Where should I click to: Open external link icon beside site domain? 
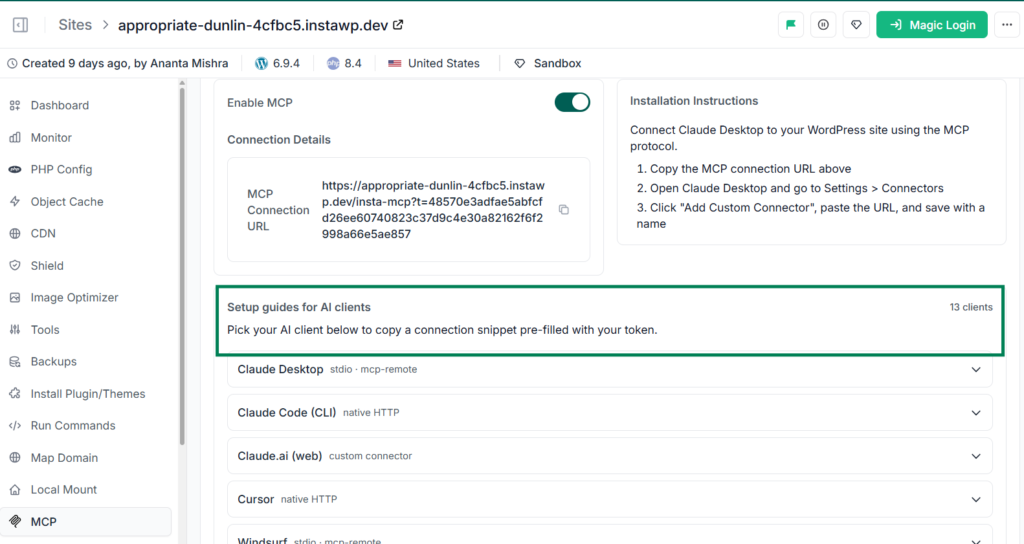398,25
